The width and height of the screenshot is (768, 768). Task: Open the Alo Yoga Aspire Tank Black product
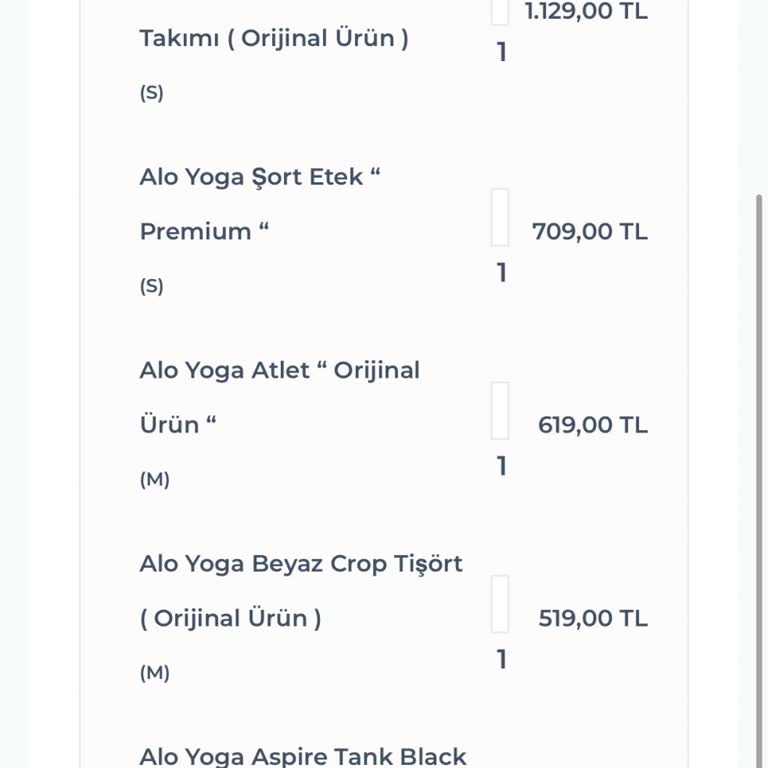pyautogui.click(x=303, y=756)
